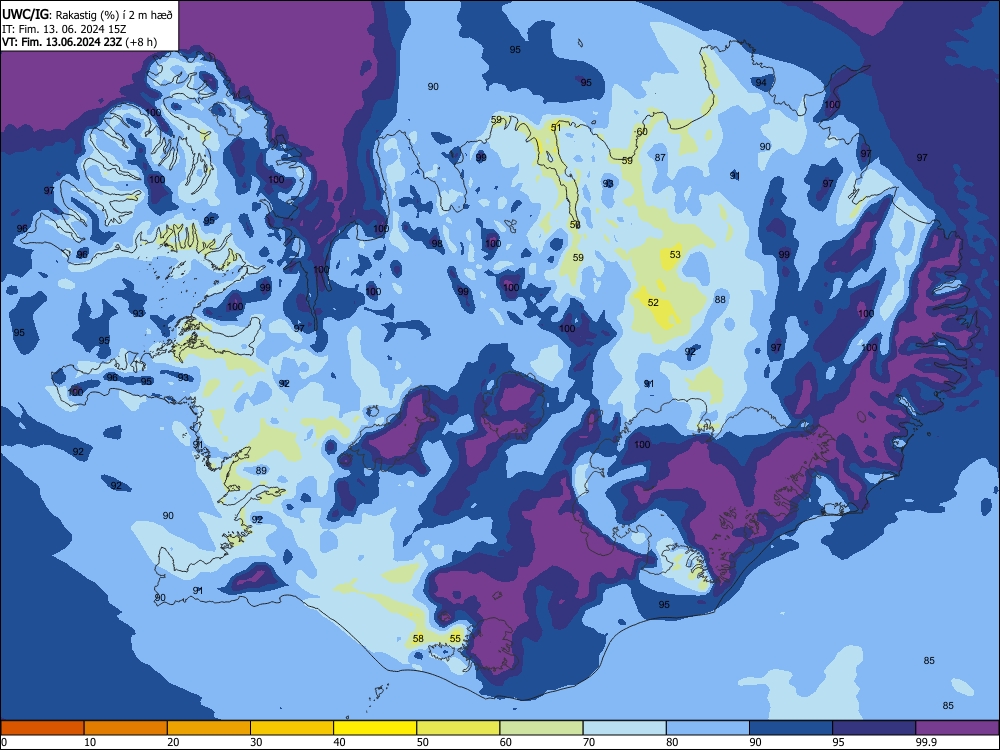Click the orange 10–20 legend swatch
The width and height of the screenshot is (1000, 750).
126,728
